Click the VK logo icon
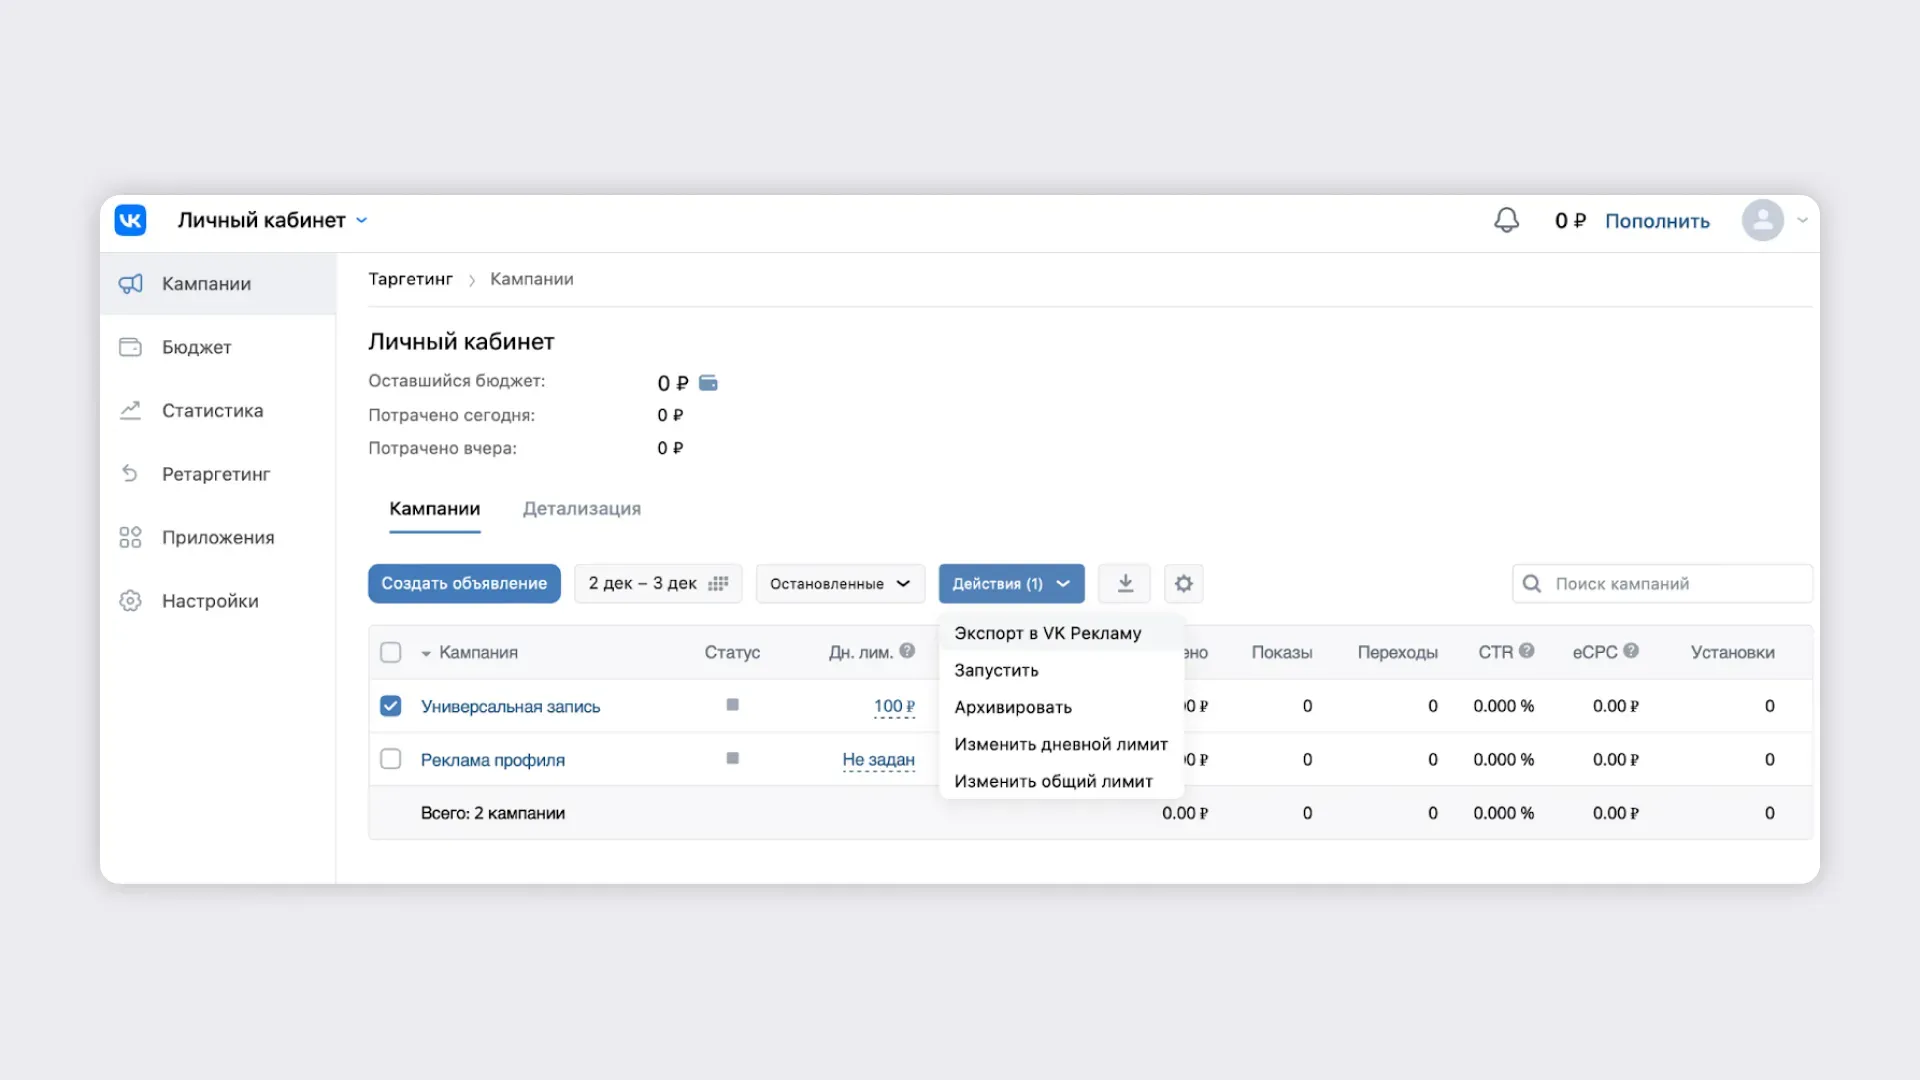 click(130, 220)
